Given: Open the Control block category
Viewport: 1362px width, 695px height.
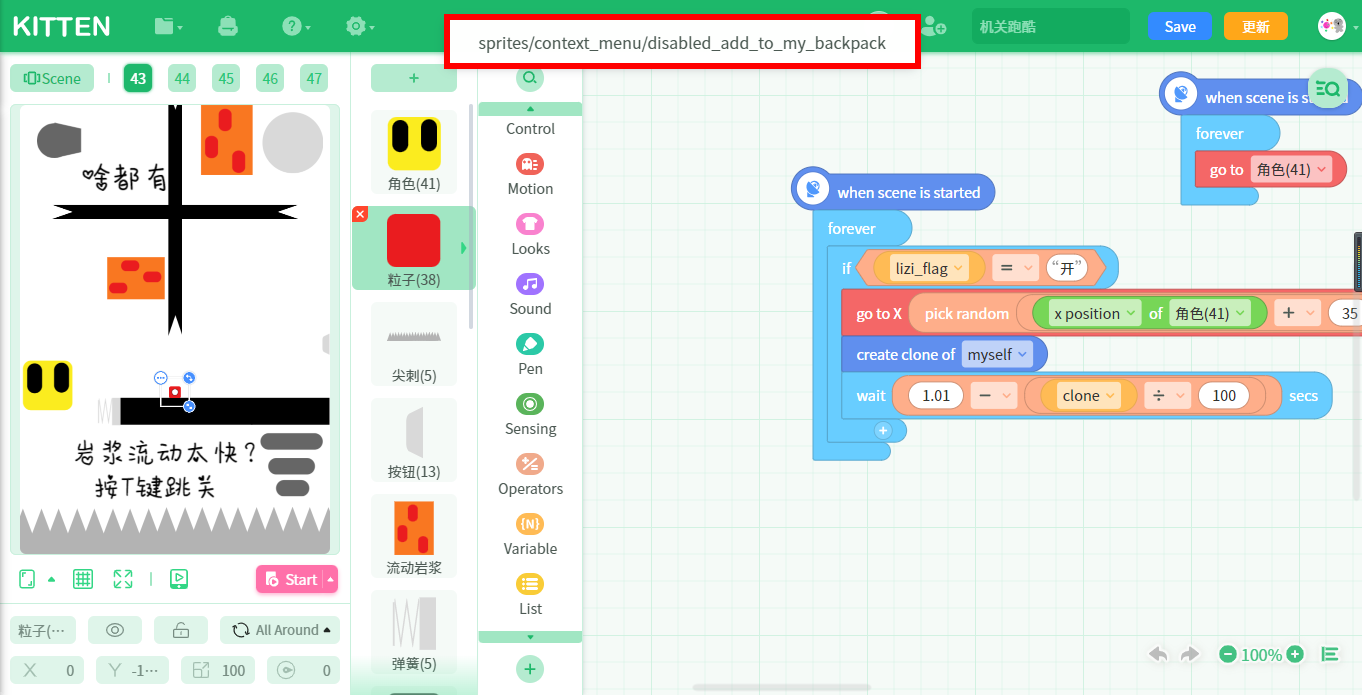Looking at the screenshot, I should (530, 129).
